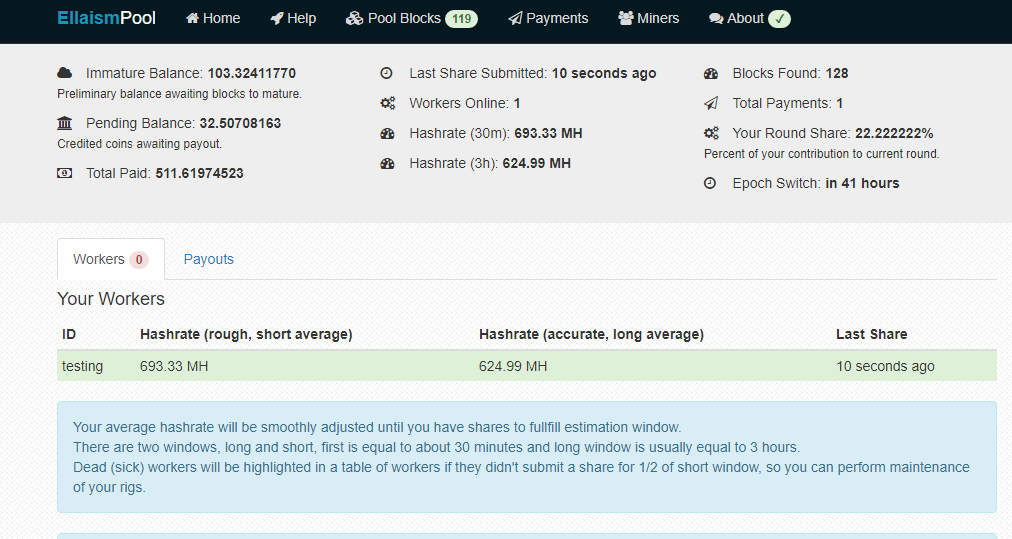Open the About page
Screen dimensions: 1012x539
coord(749,18)
